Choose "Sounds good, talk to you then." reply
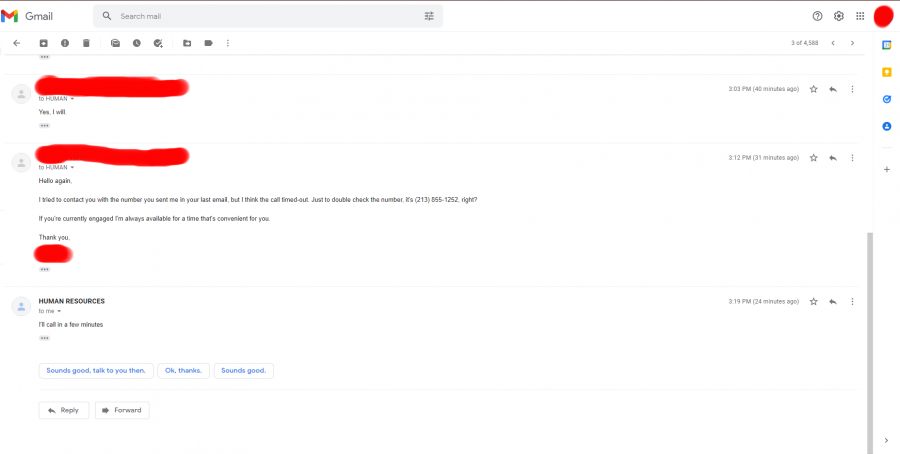Image resolution: width=900 pixels, height=454 pixels. click(96, 370)
